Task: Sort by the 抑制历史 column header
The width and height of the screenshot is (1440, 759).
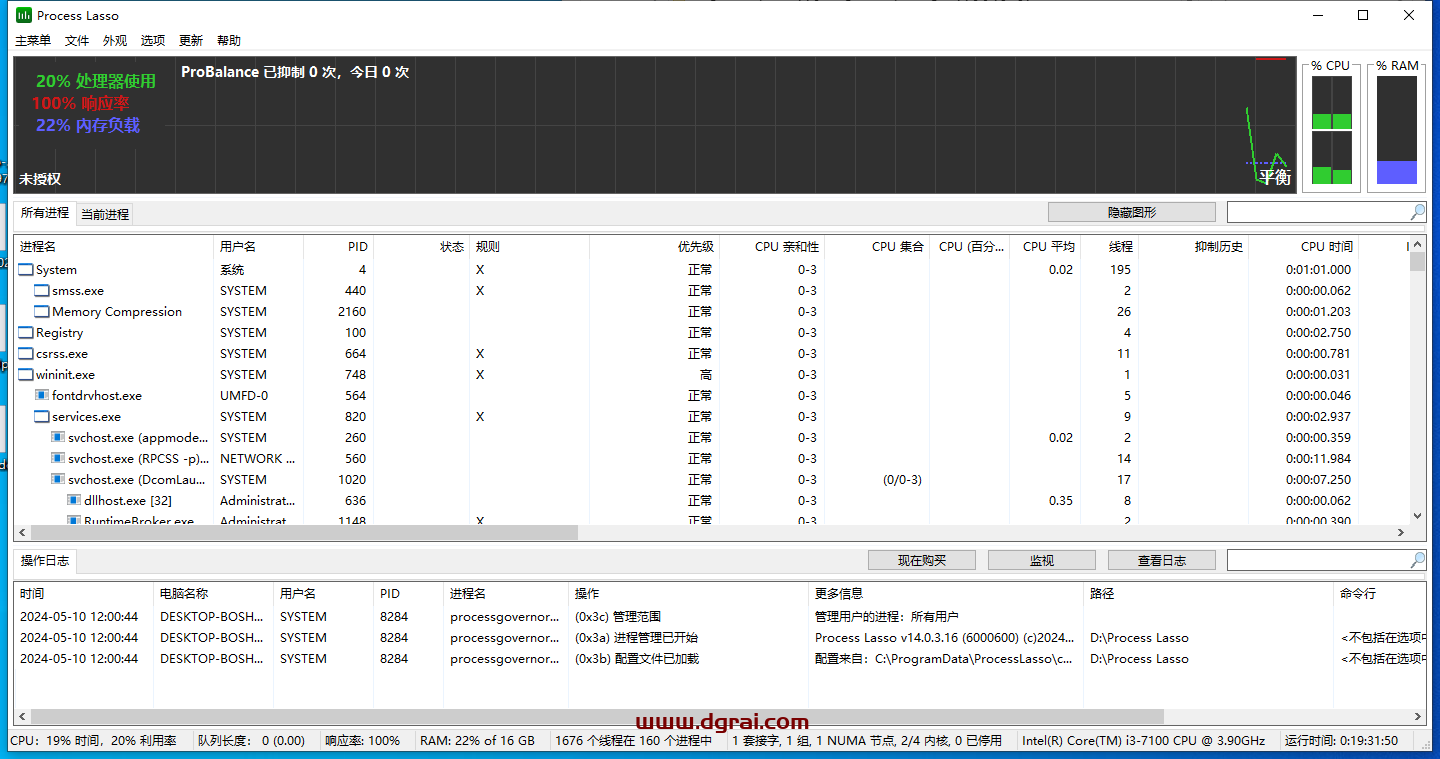Action: (x=1194, y=246)
